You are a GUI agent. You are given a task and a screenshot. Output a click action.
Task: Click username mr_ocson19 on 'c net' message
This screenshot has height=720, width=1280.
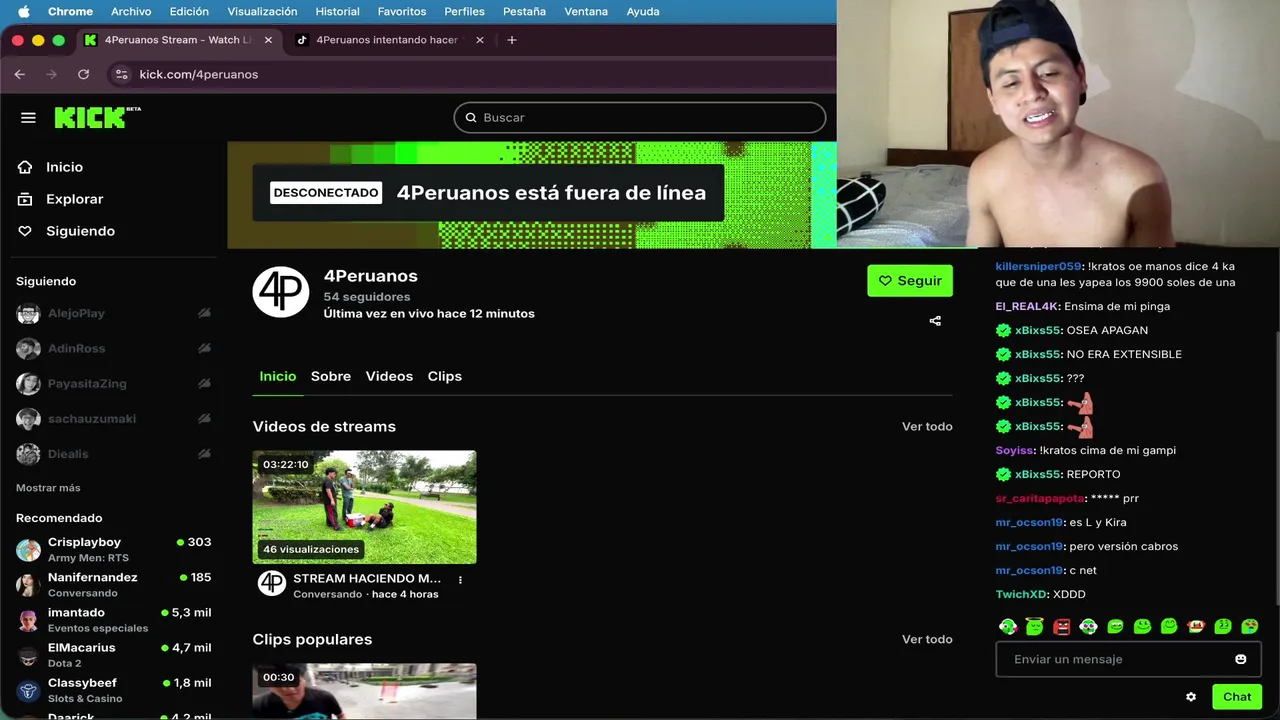1029,570
